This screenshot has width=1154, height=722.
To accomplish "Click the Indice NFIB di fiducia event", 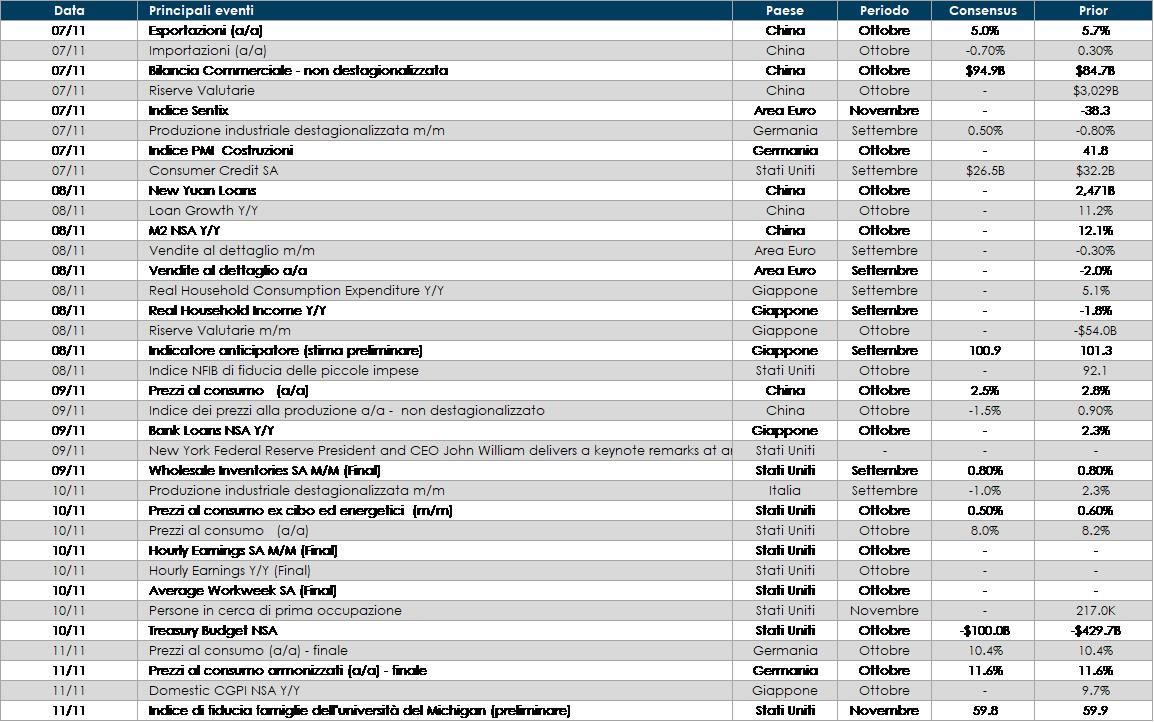I will pyautogui.click(x=283, y=371).
